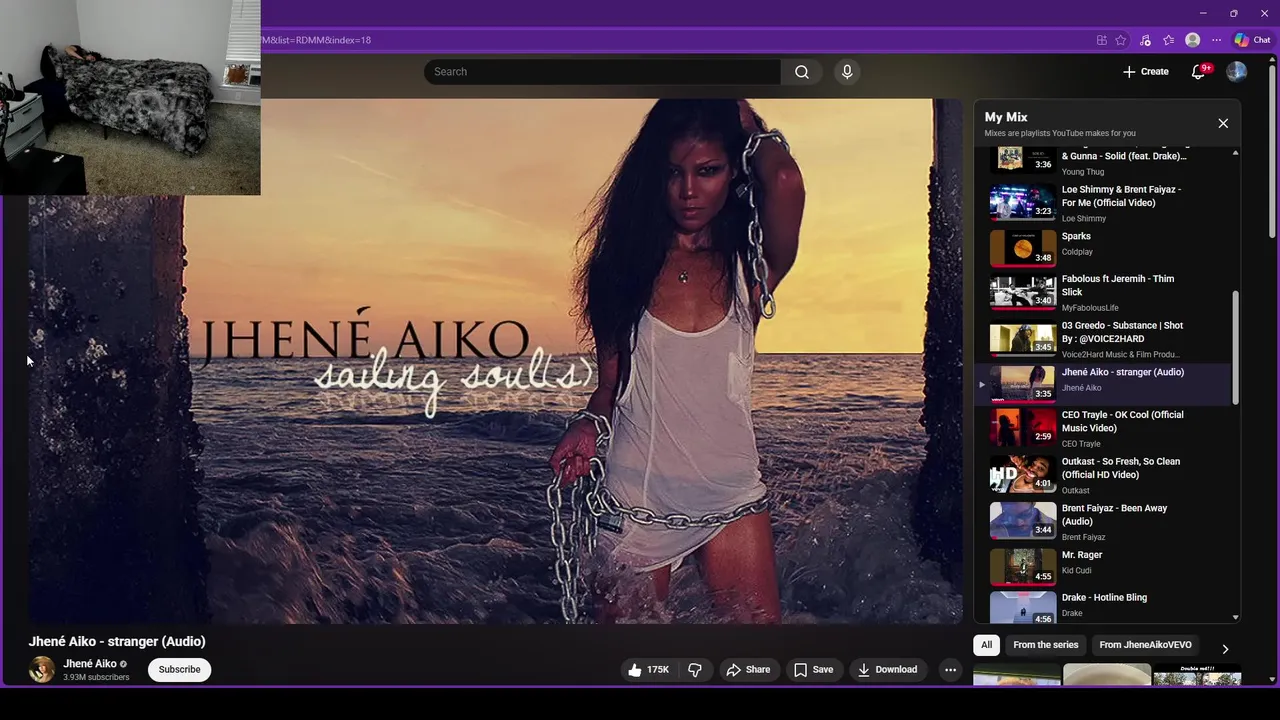
Task: Close the My Mix playlist panel
Action: click(x=1223, y=123)
